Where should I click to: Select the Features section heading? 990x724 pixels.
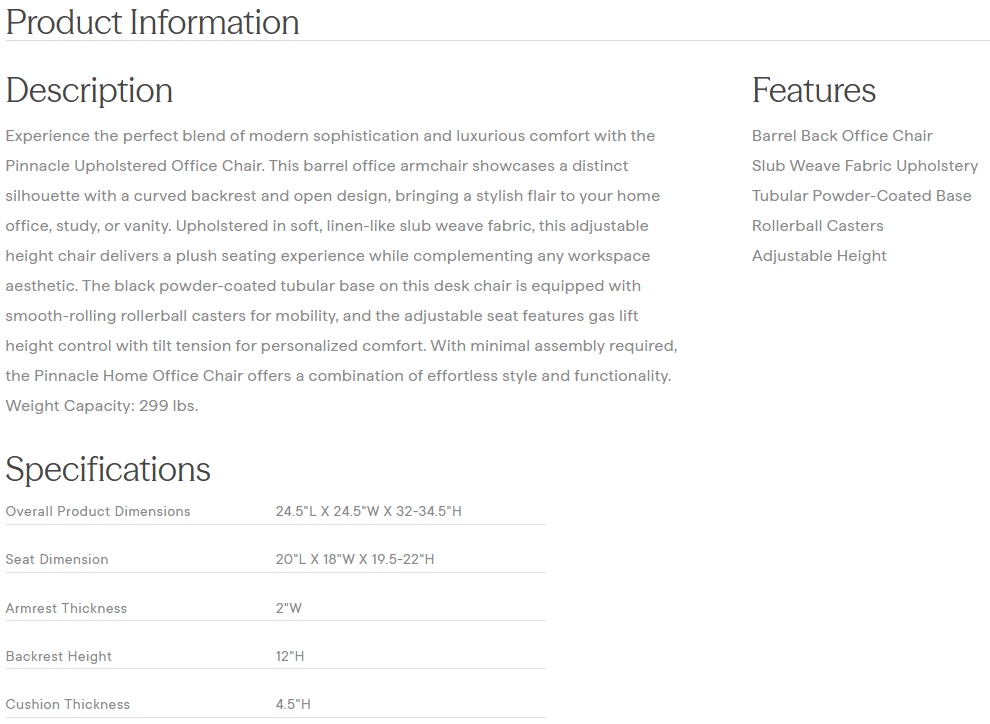coord(813,90)
